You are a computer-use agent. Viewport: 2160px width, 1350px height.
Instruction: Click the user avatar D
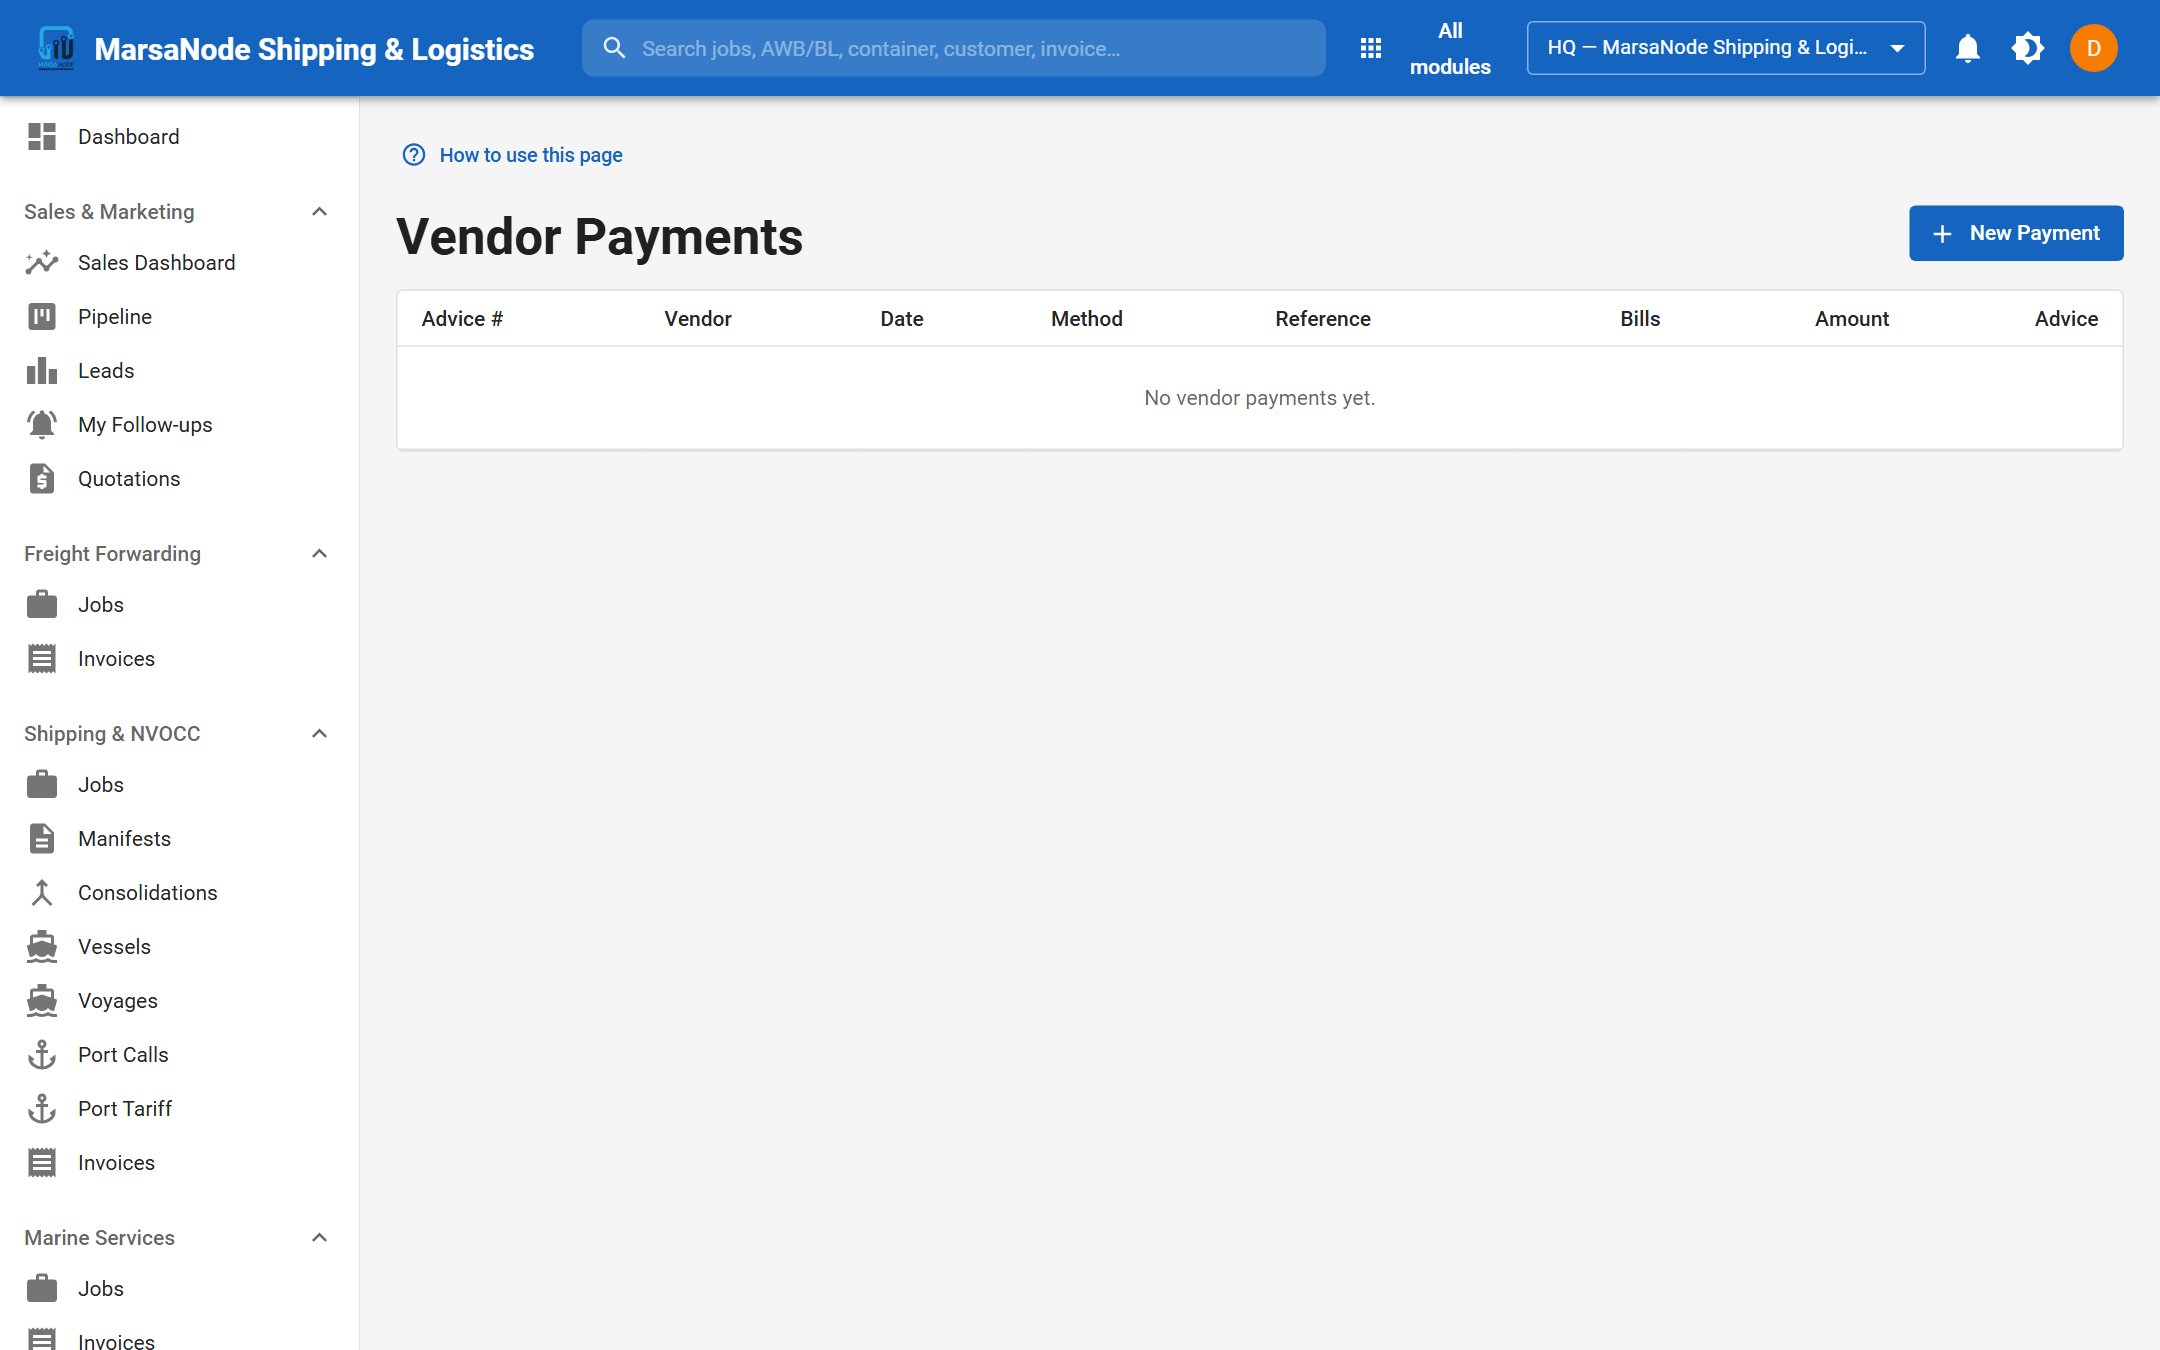2093,48
